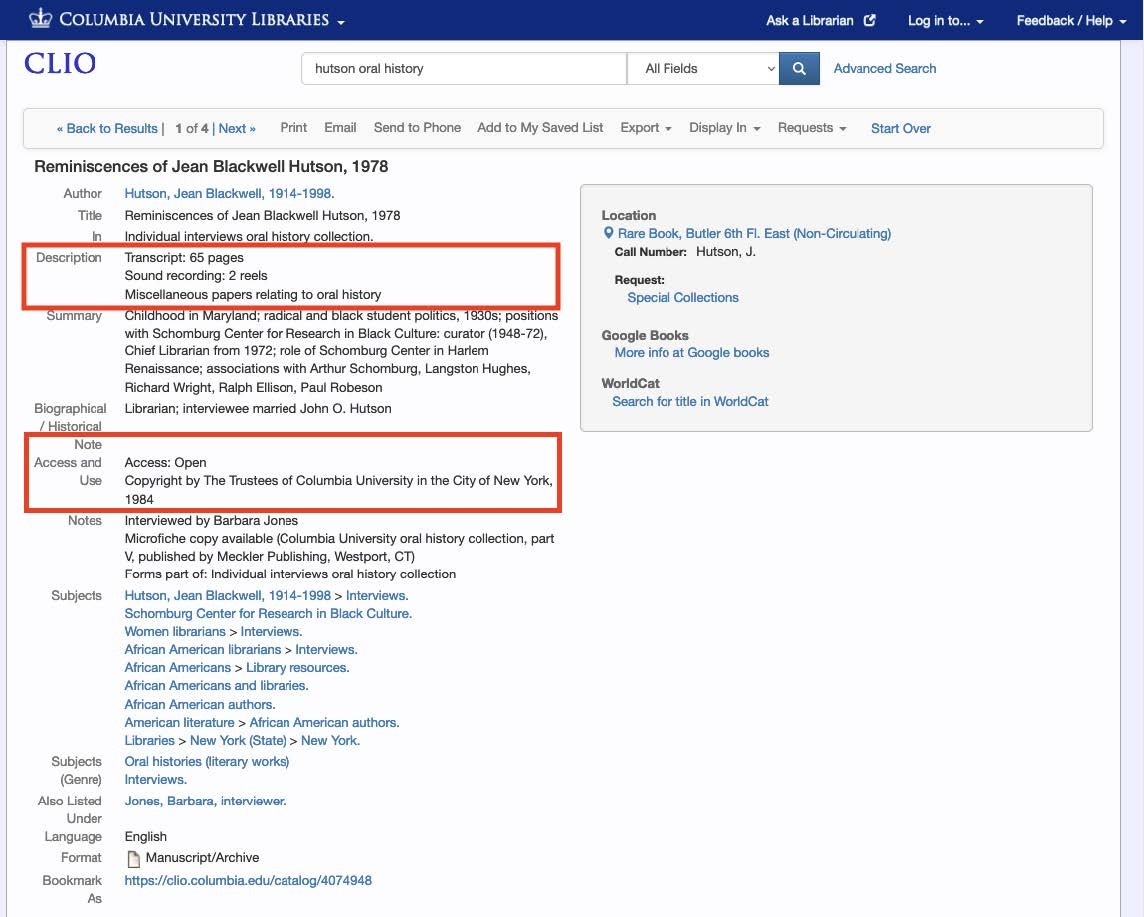Request via Special Collections link
Viewport: 1144px width, 917px height.
[x=682, y=297]
